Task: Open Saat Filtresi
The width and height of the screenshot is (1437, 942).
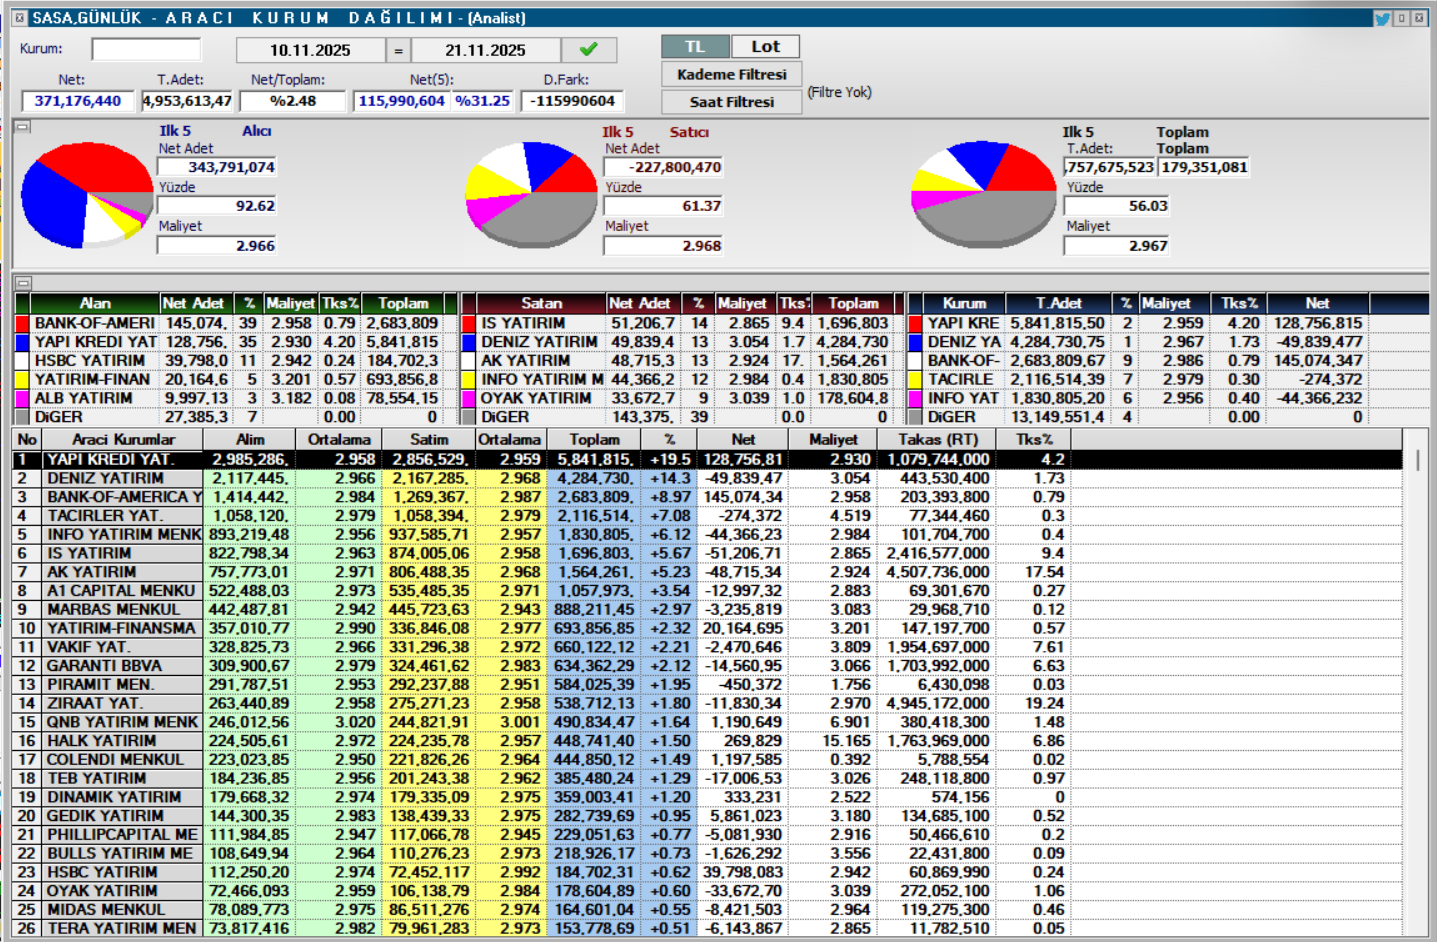Action: click(731, 101)
